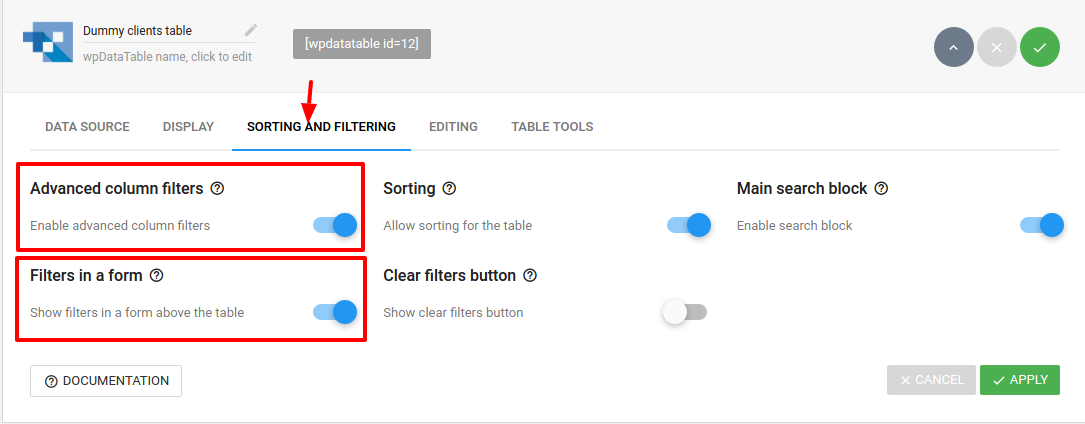Open help icon next to Filters in a form
The image size is (1085, 424).
[x=156, y=275]
